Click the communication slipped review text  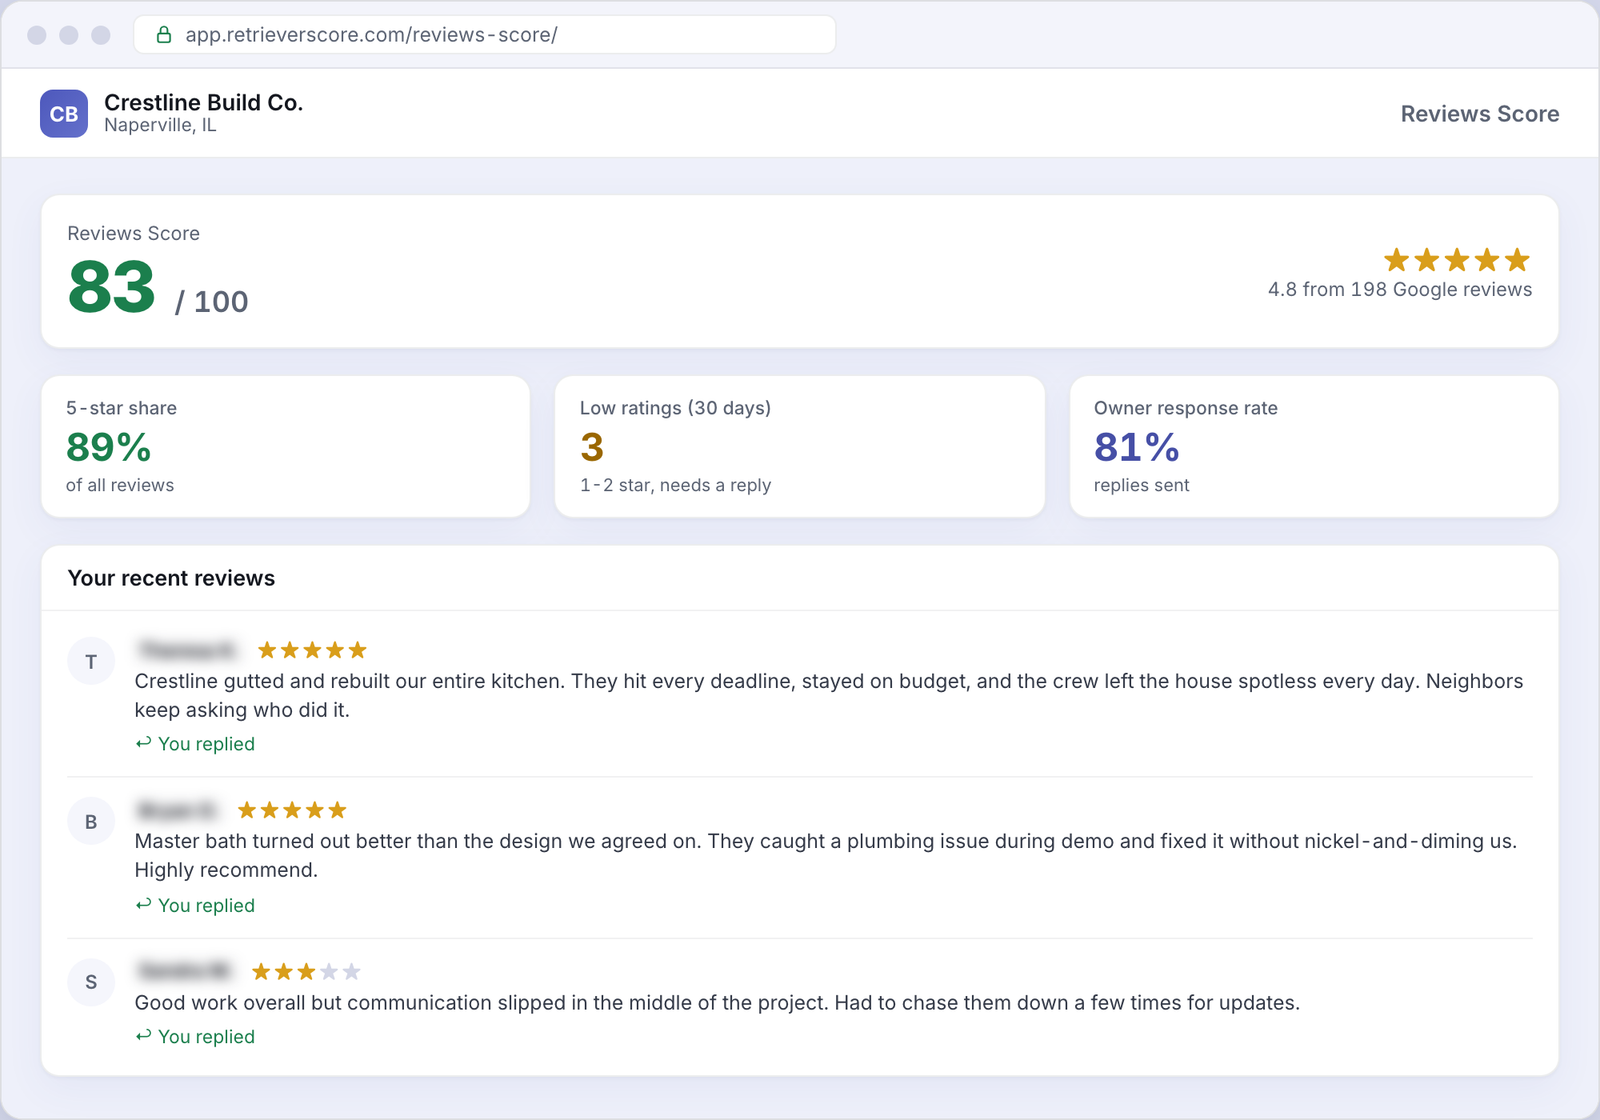pos(717,1003)
